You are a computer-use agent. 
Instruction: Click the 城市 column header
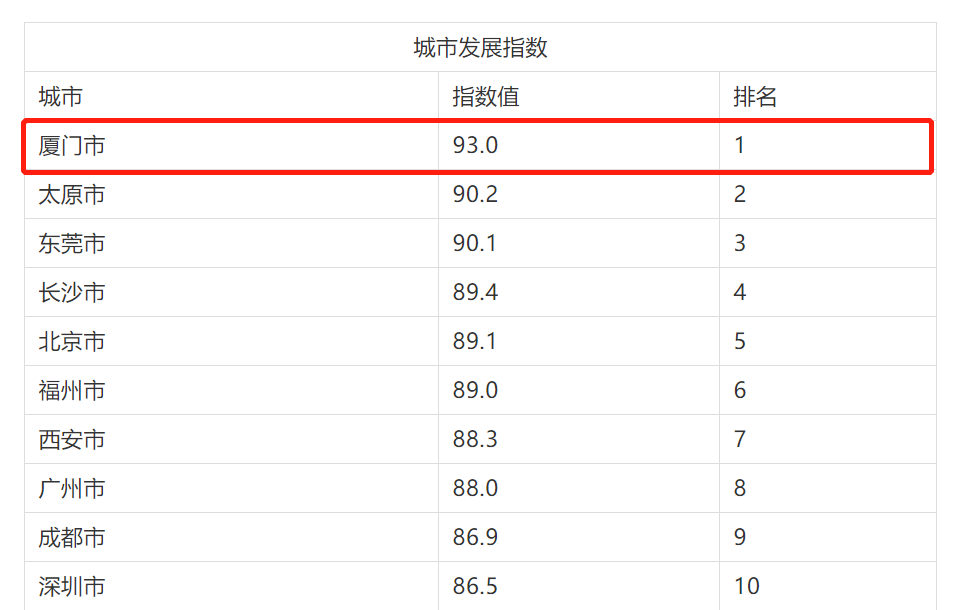[x=61, y=97]
